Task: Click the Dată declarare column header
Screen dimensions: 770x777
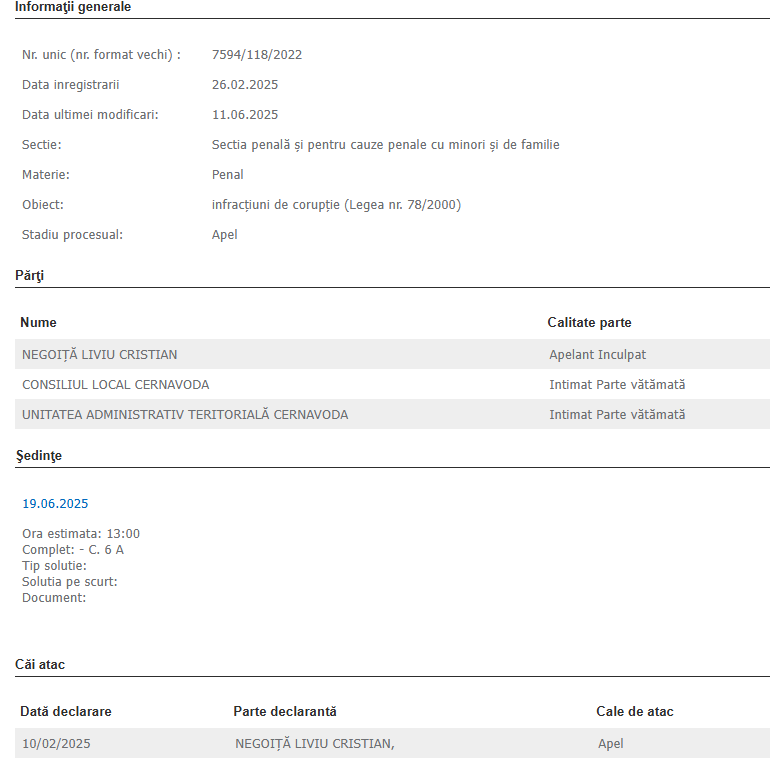Action: [x=66, y=712]
